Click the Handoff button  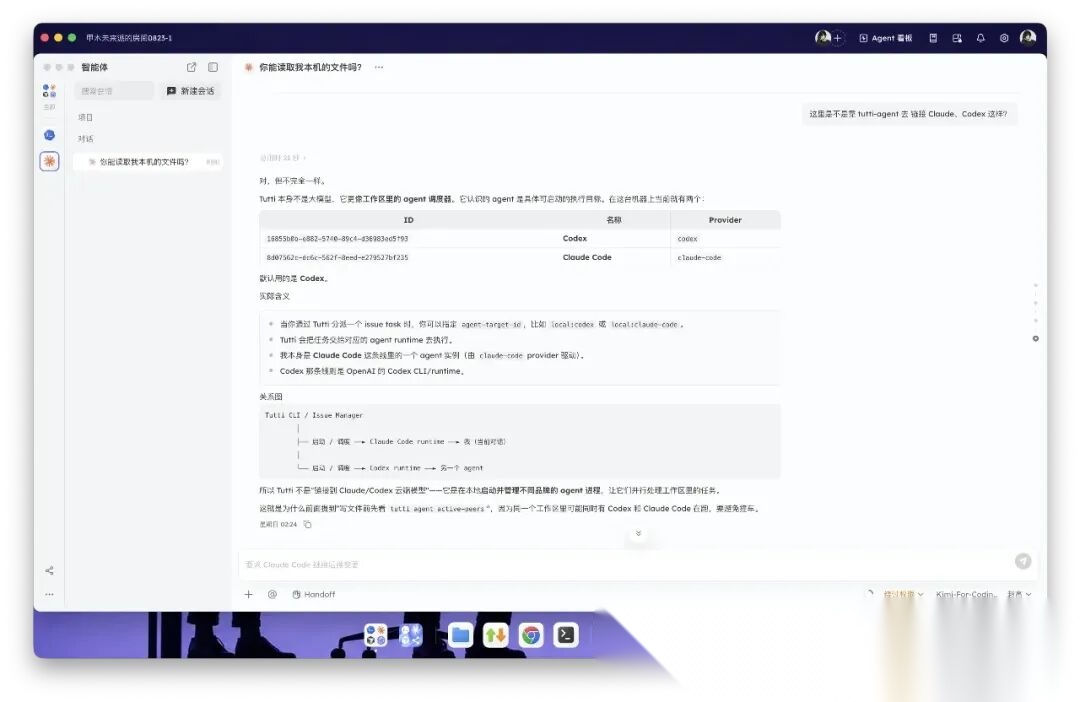[313, 594]
